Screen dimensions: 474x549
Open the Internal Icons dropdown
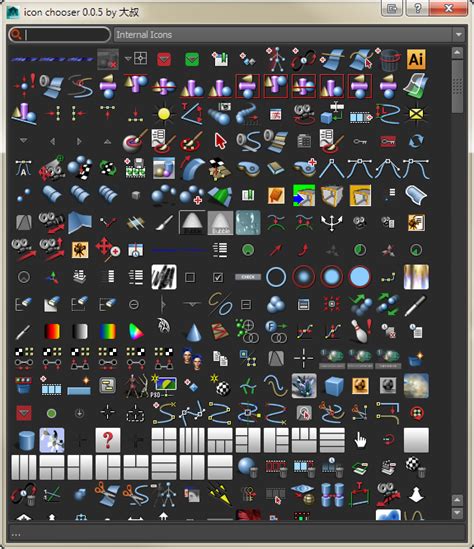tap(289, 35)
